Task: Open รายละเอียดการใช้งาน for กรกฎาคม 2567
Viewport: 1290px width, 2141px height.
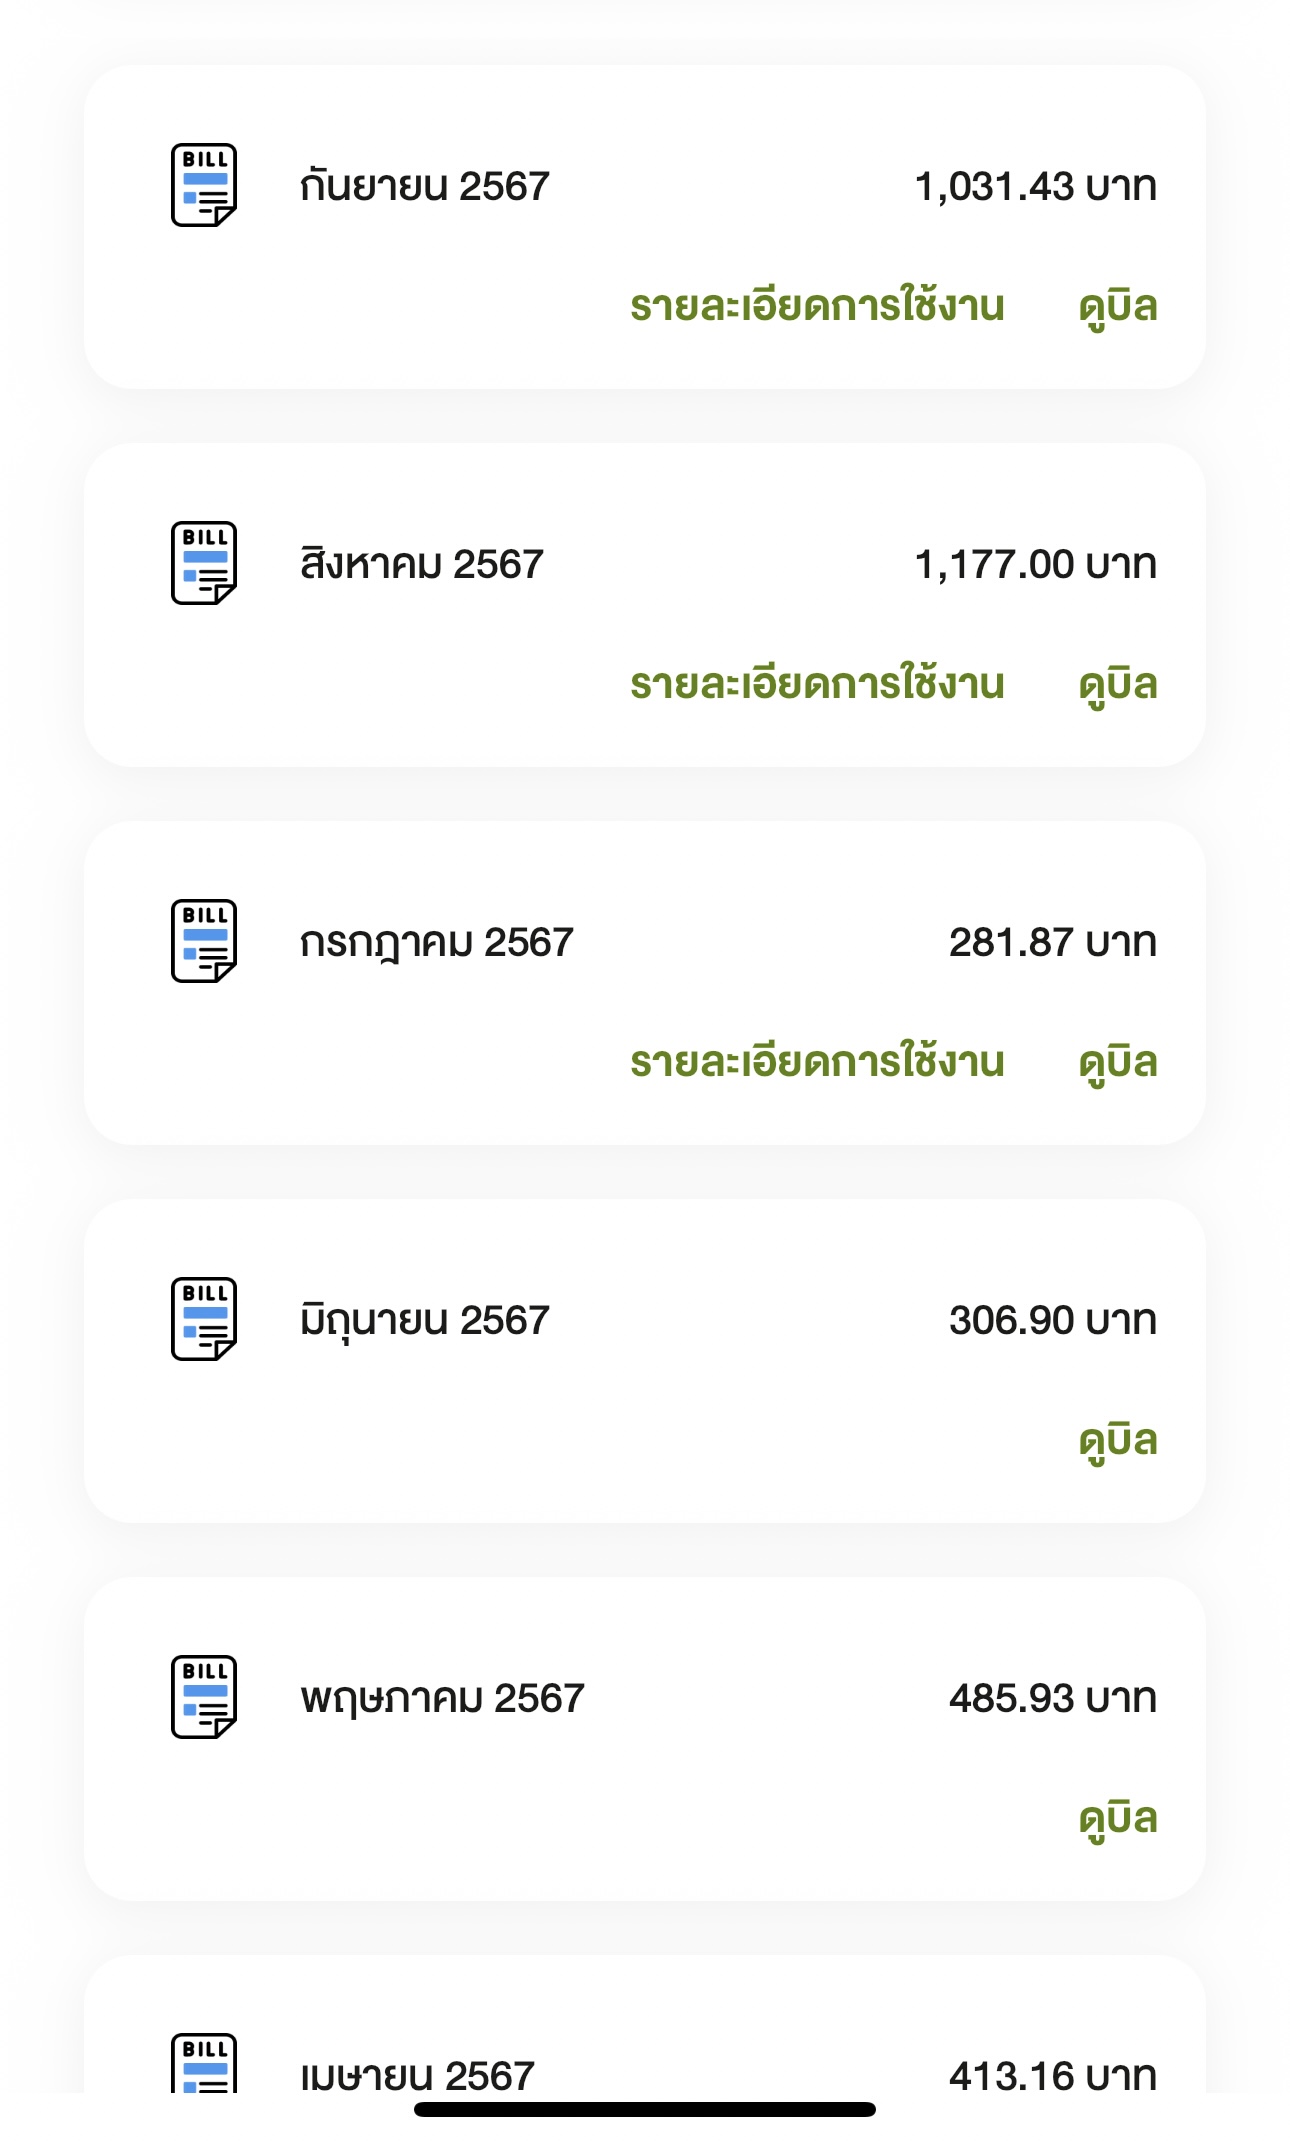Action: [817, 1062]
